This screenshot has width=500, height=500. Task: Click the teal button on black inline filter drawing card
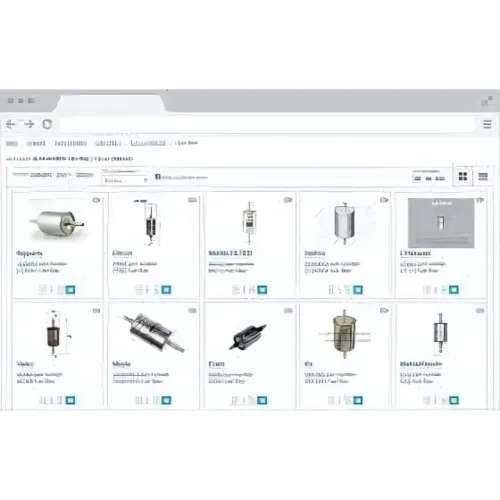(x=166, y=290)
